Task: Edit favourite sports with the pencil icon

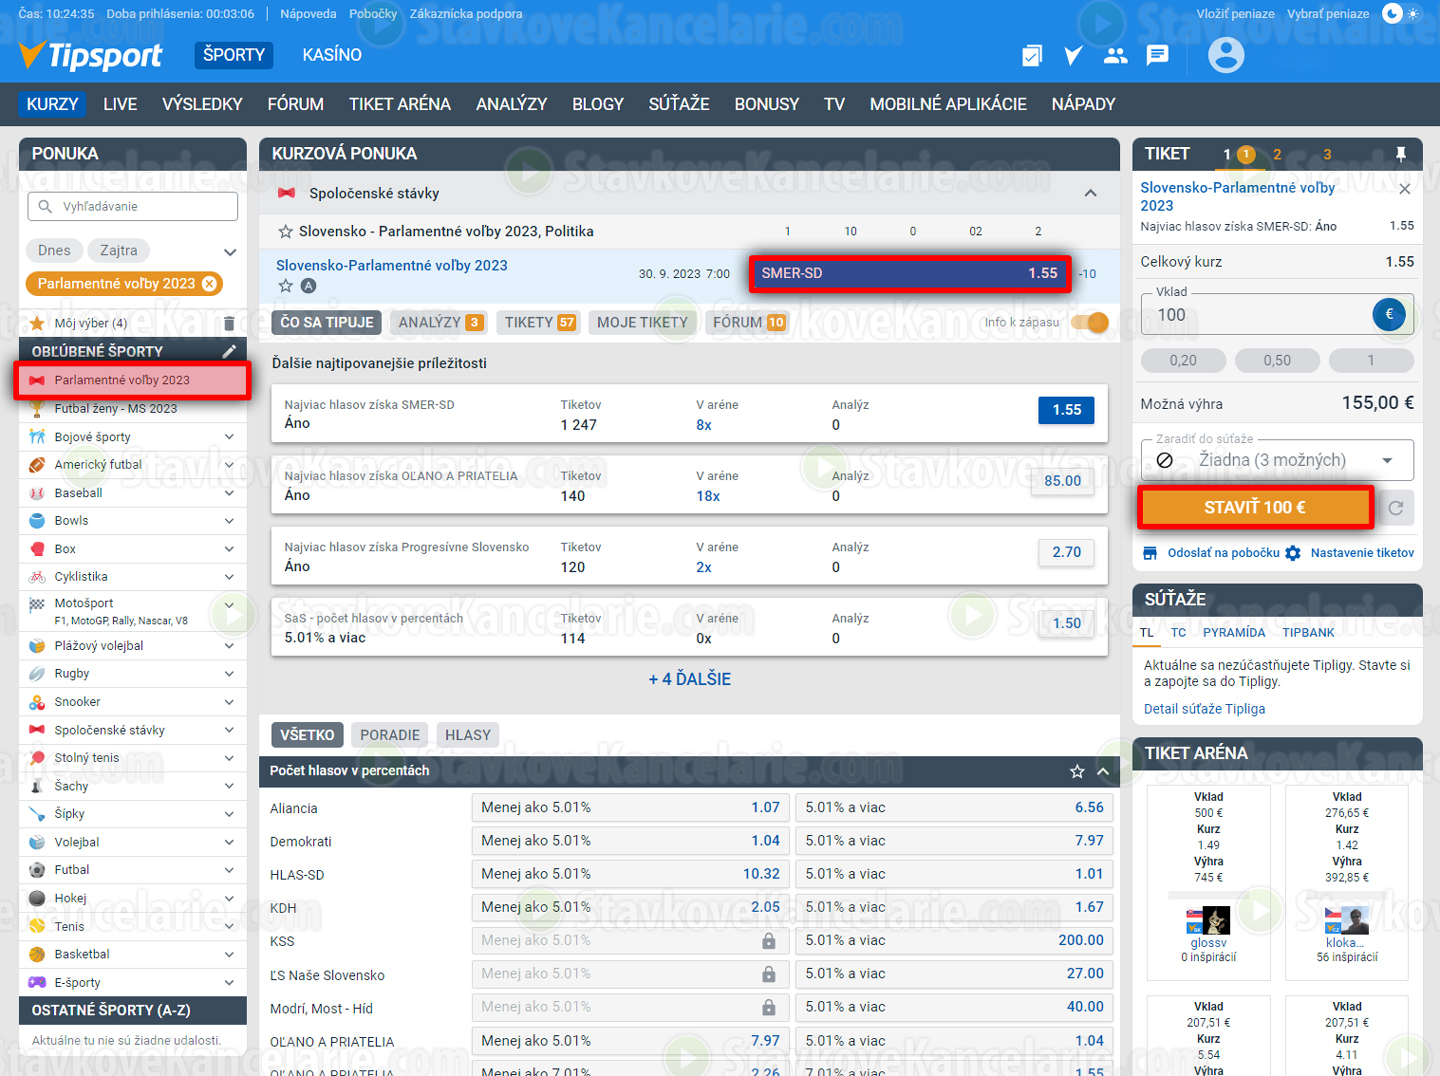Action: coord(229,351)
